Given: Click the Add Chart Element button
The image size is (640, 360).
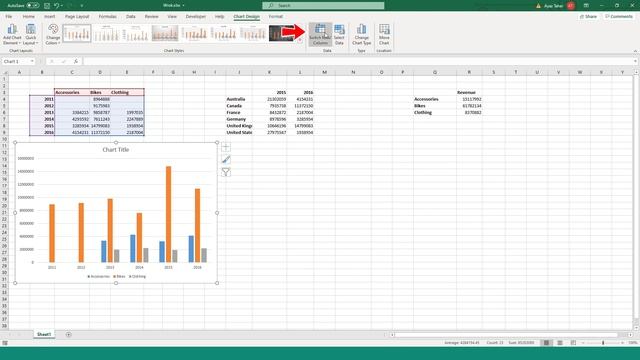Looking at the screenshot, I should [12, 35].
